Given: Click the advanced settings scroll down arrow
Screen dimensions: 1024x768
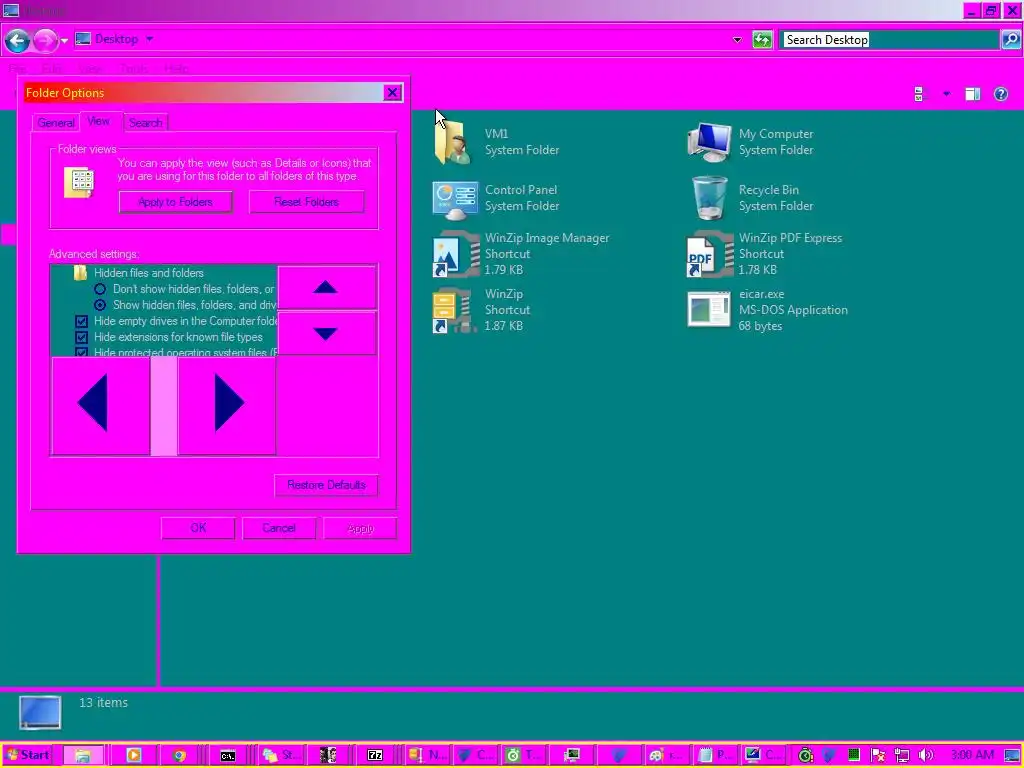Looking at the screenshot, I should click(x=327, y=333).
